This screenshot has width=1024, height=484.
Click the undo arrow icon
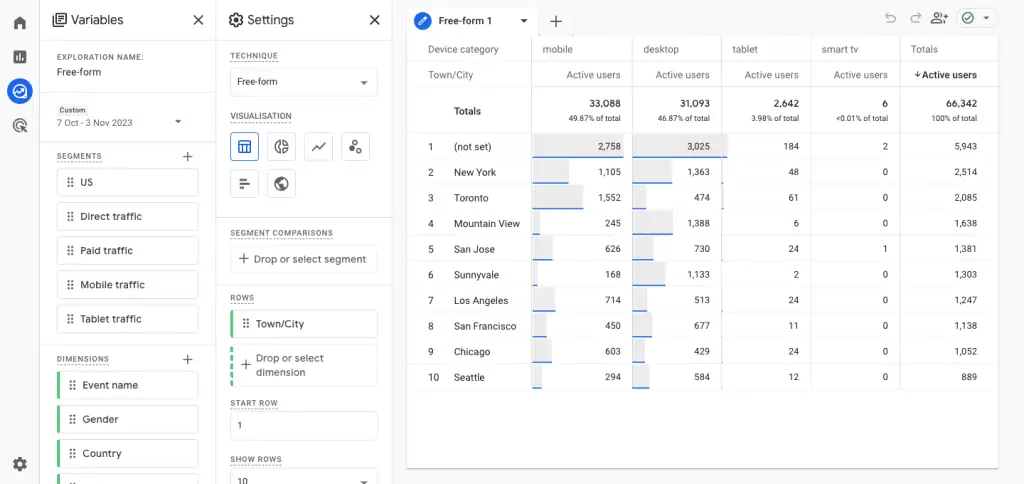[890, 18]
